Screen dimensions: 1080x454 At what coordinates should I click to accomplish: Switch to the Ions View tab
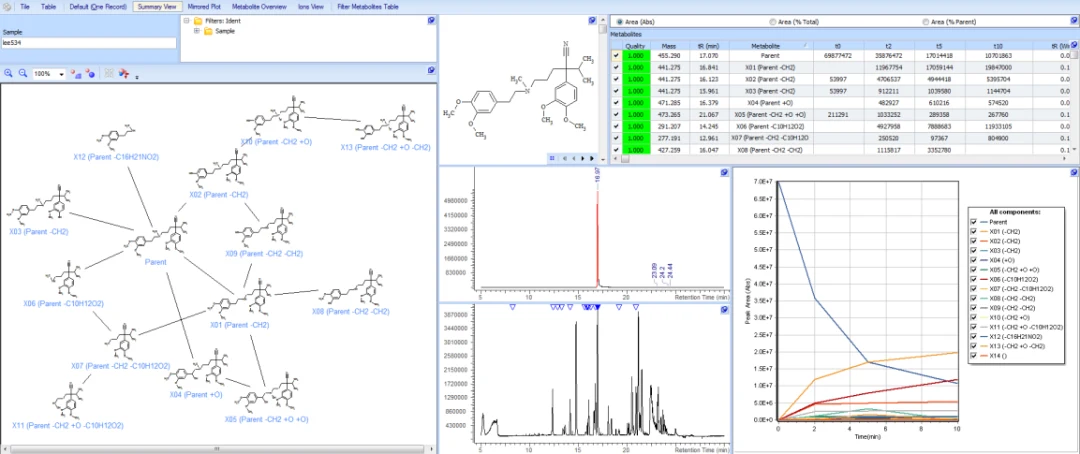[311, 7]
